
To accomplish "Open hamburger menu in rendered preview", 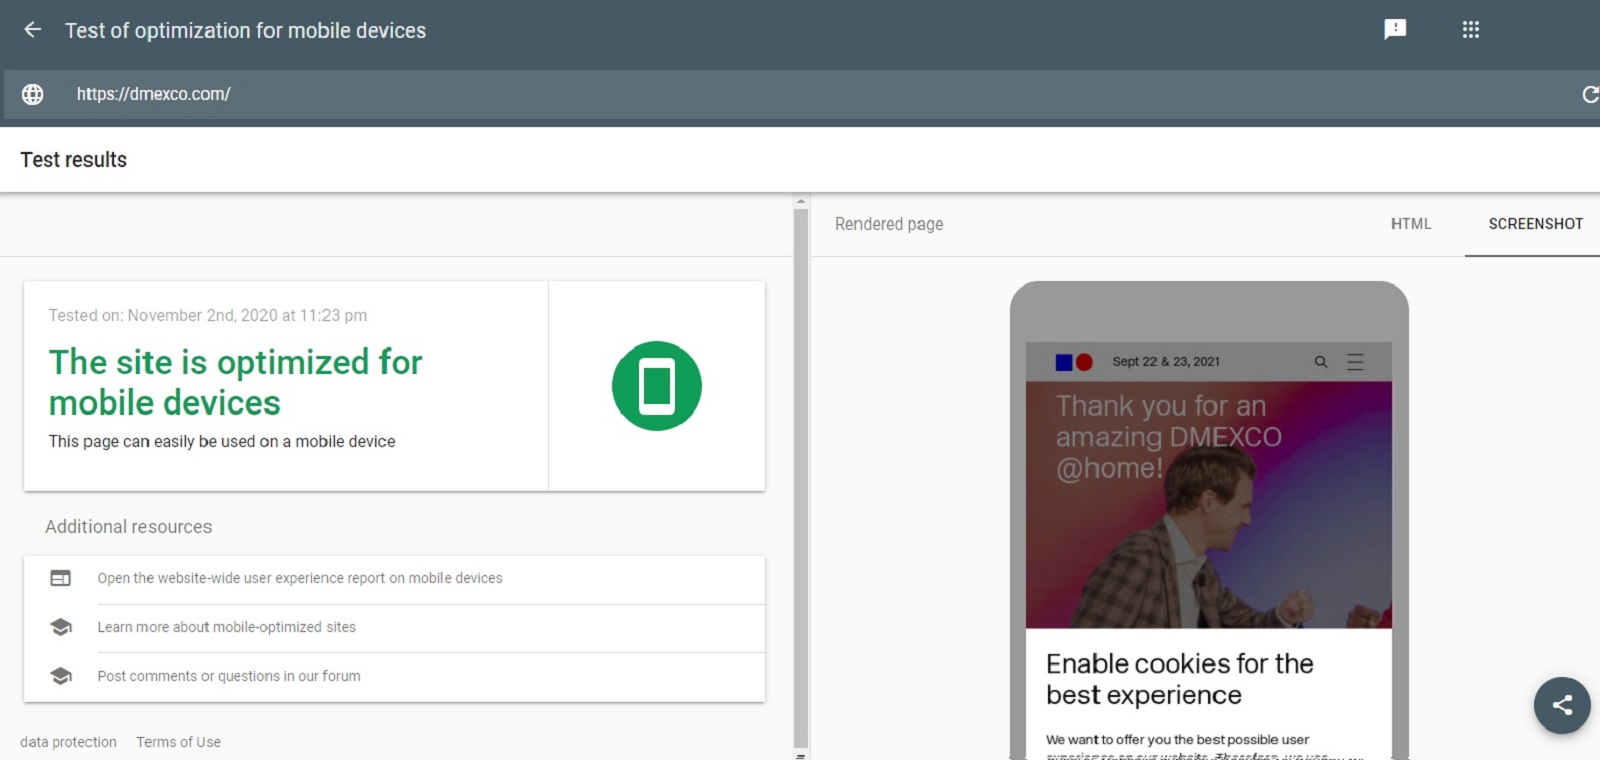I will 1355,362.
